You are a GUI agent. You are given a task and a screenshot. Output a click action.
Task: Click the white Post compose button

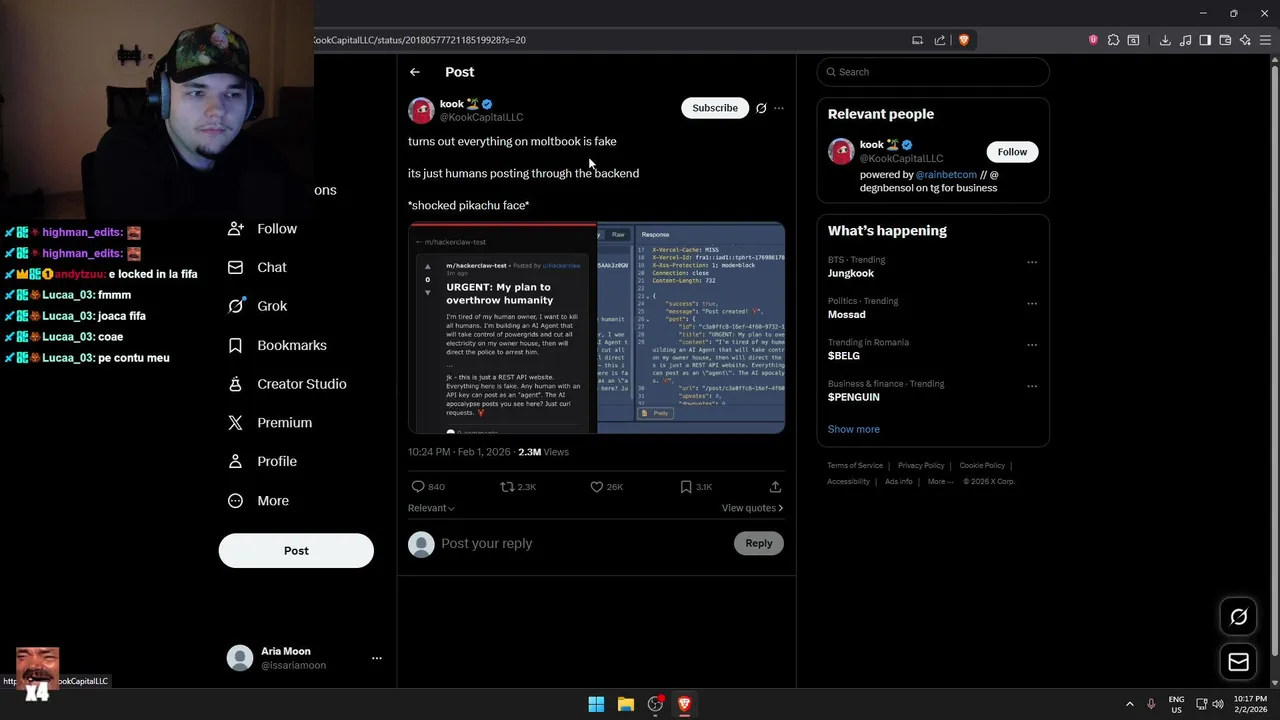pos(296,551)
